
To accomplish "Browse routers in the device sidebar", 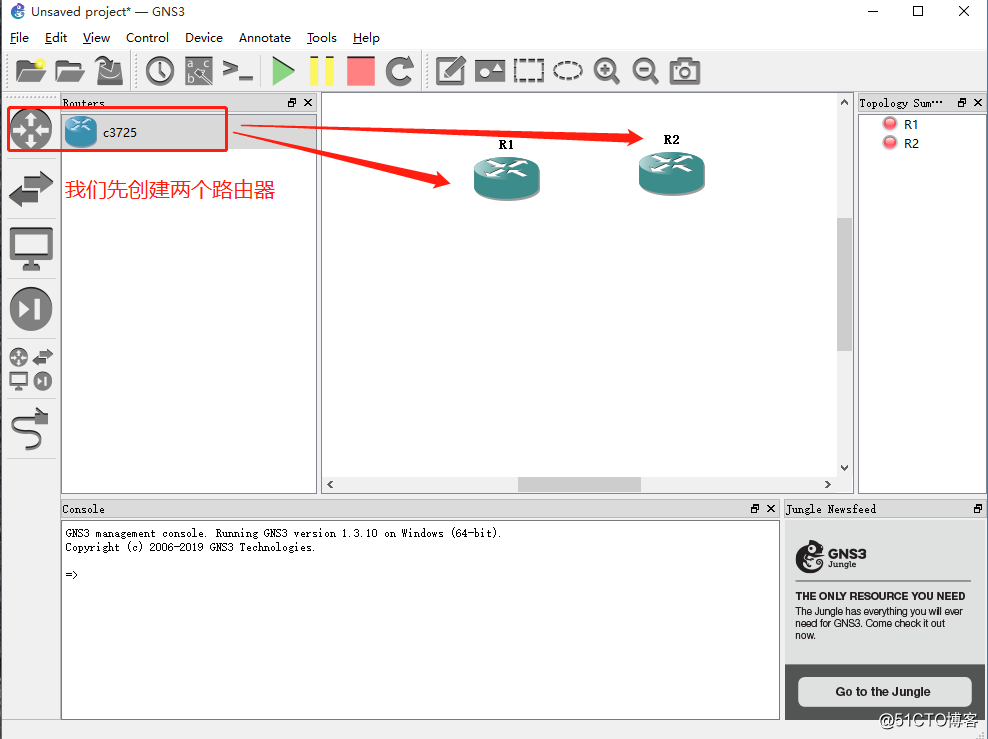I will pos(31,129).
